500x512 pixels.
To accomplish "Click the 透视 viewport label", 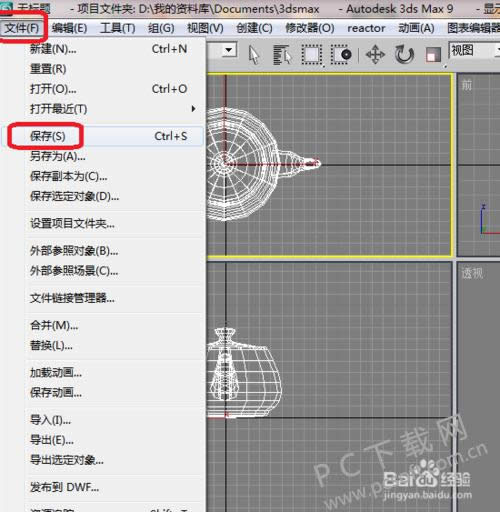I will tap(472, 273).
